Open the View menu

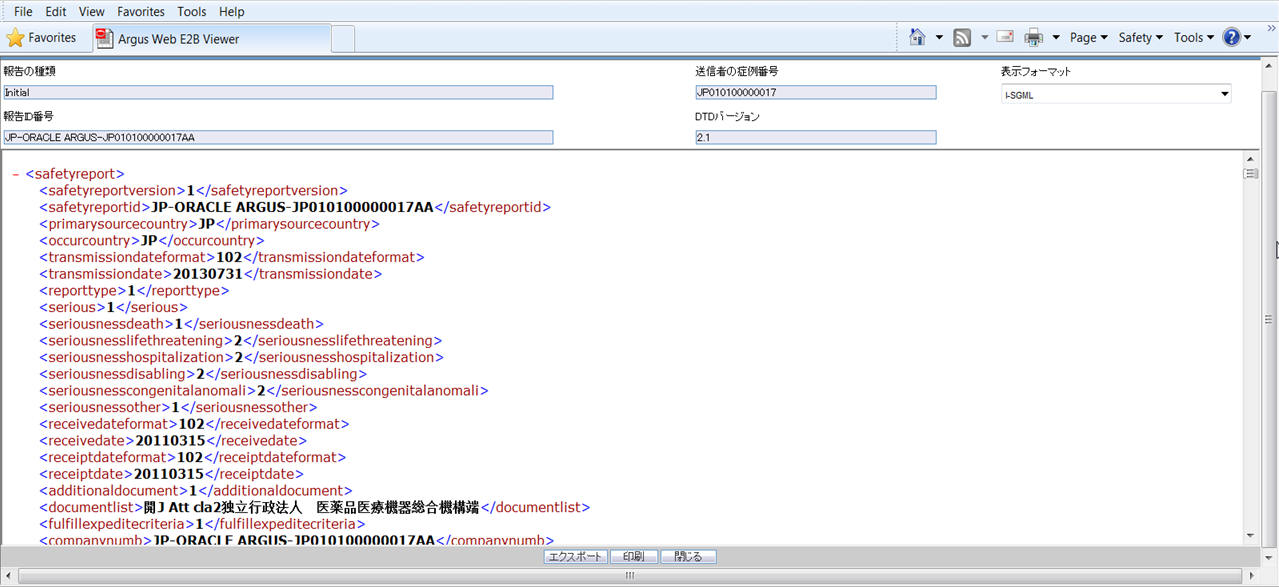coord(91,11)
